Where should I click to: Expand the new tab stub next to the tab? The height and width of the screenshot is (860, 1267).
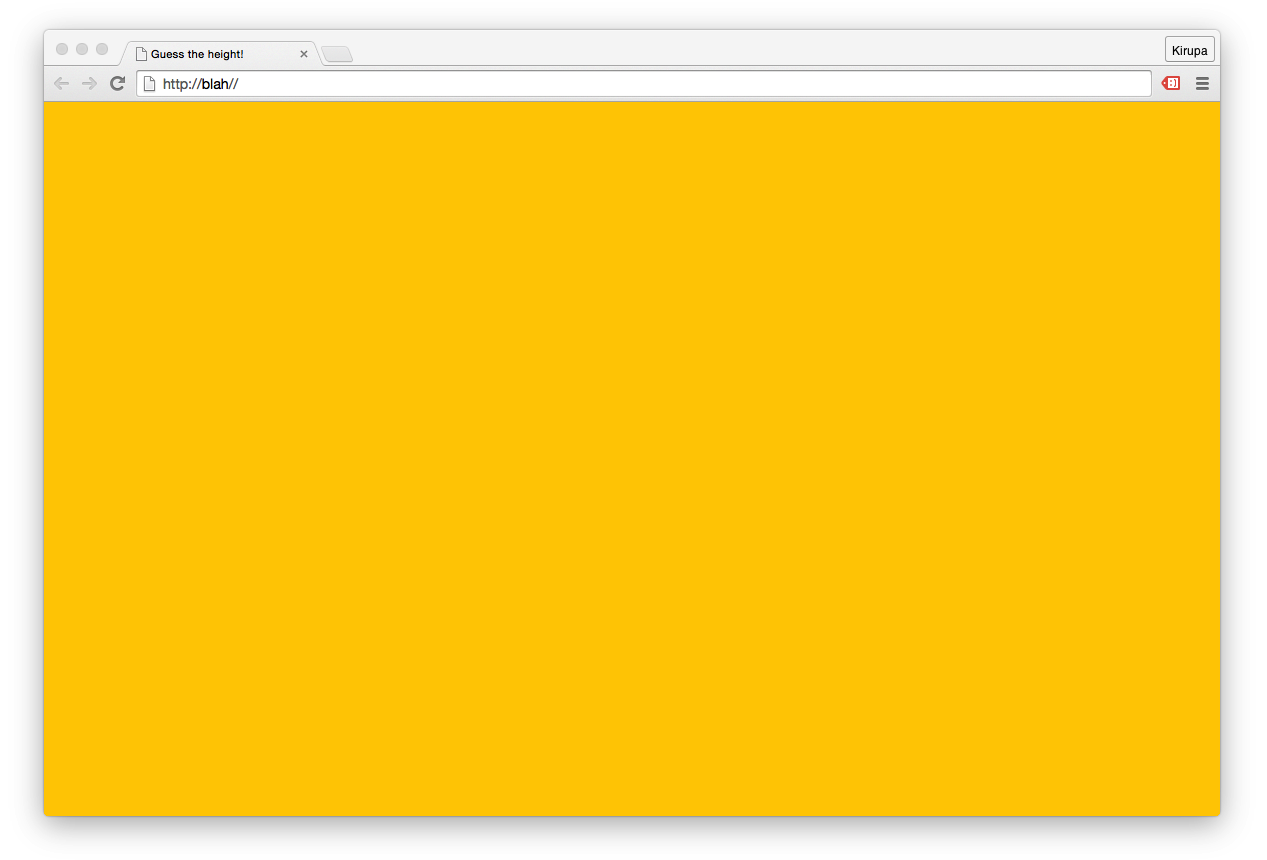337,54
